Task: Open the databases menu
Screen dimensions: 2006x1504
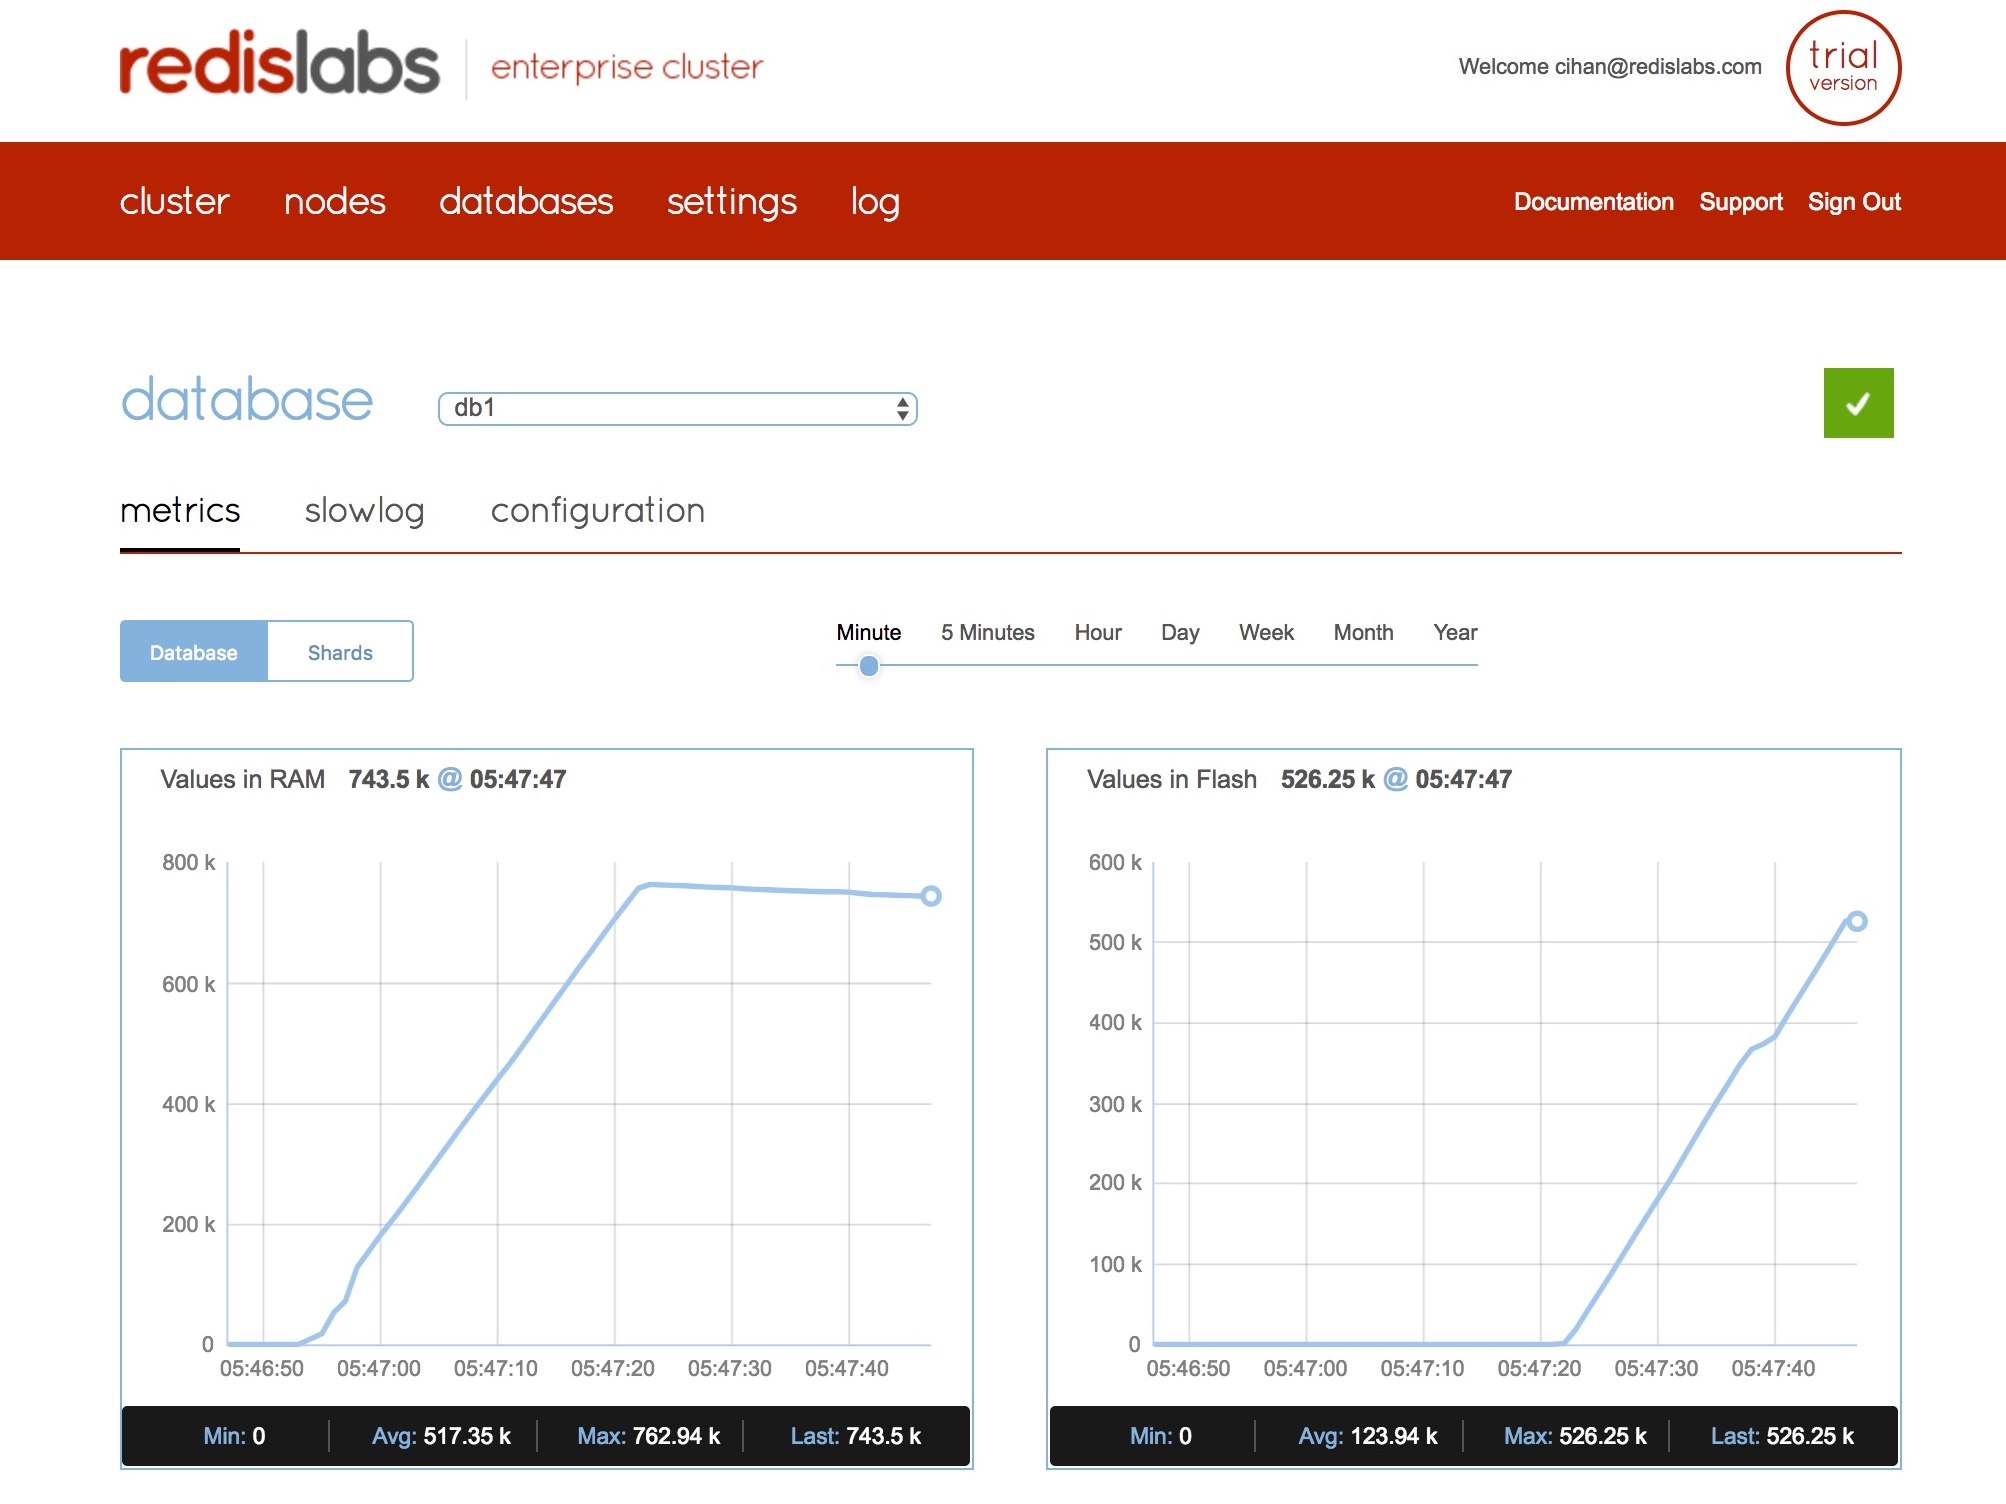Action: (526, 202)
